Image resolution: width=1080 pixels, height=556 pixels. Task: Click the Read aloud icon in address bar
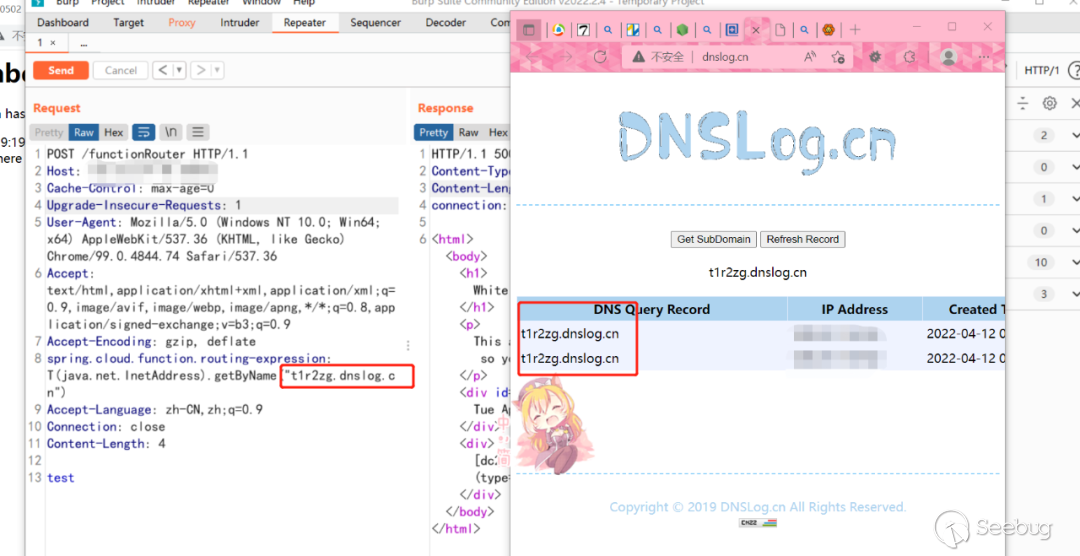[x=810, y=56]
